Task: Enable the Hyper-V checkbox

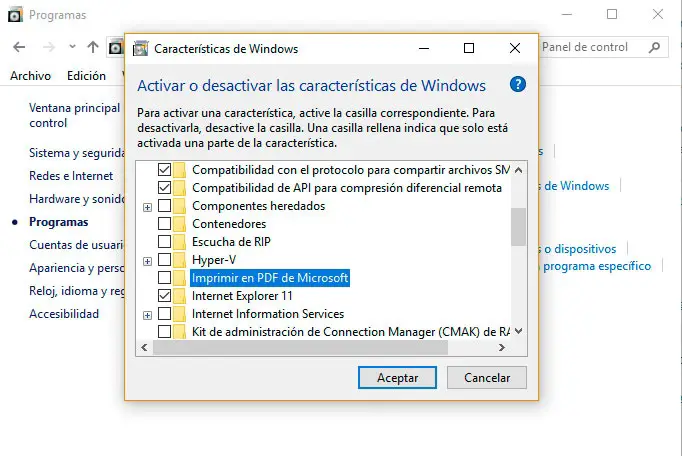Action: (164, 260)
